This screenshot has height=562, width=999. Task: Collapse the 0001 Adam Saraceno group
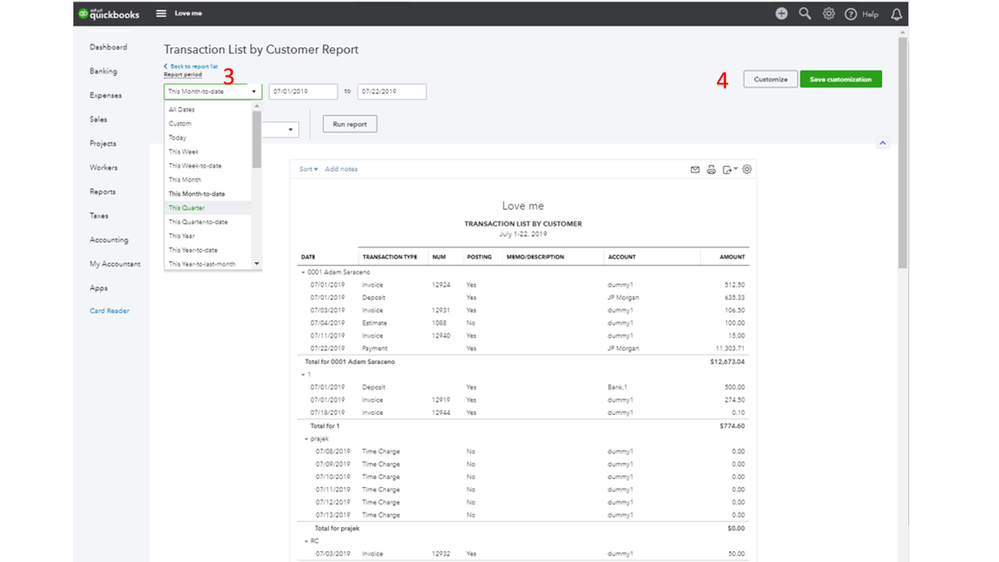click(303, 272)
